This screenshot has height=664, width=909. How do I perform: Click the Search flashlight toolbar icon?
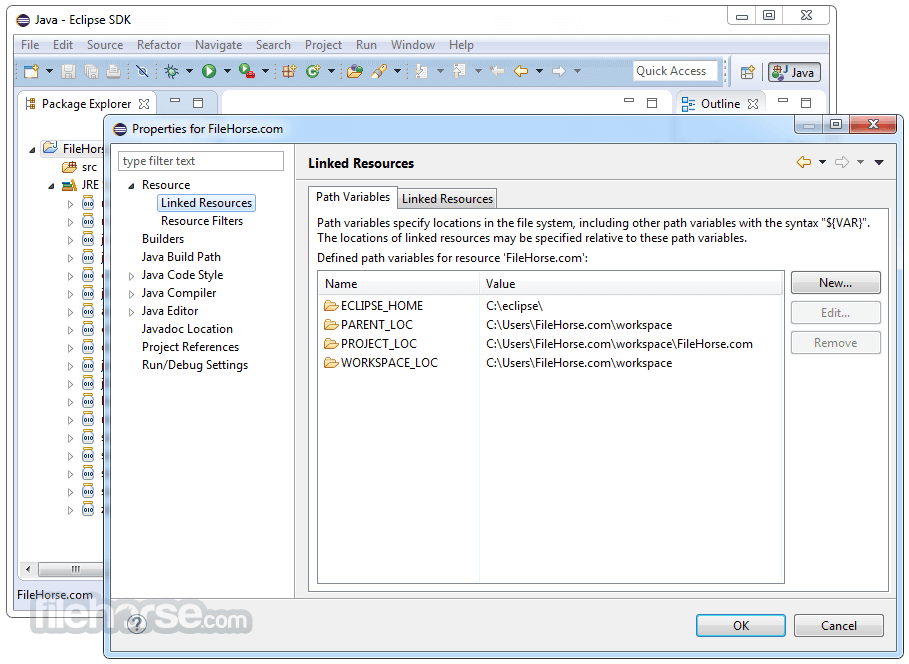(x=379, y=71)
